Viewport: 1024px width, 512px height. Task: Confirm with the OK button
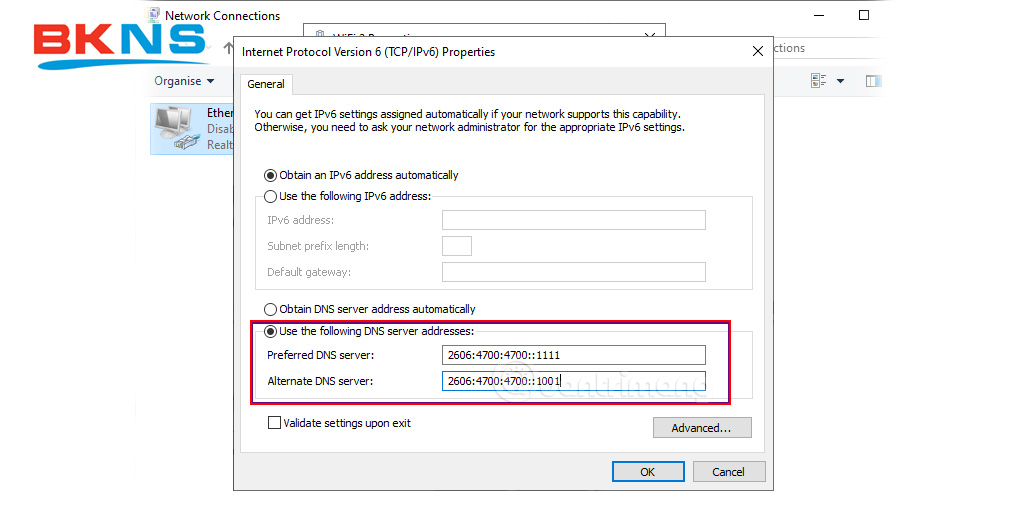pyautogui.click(x=648, y=472)
